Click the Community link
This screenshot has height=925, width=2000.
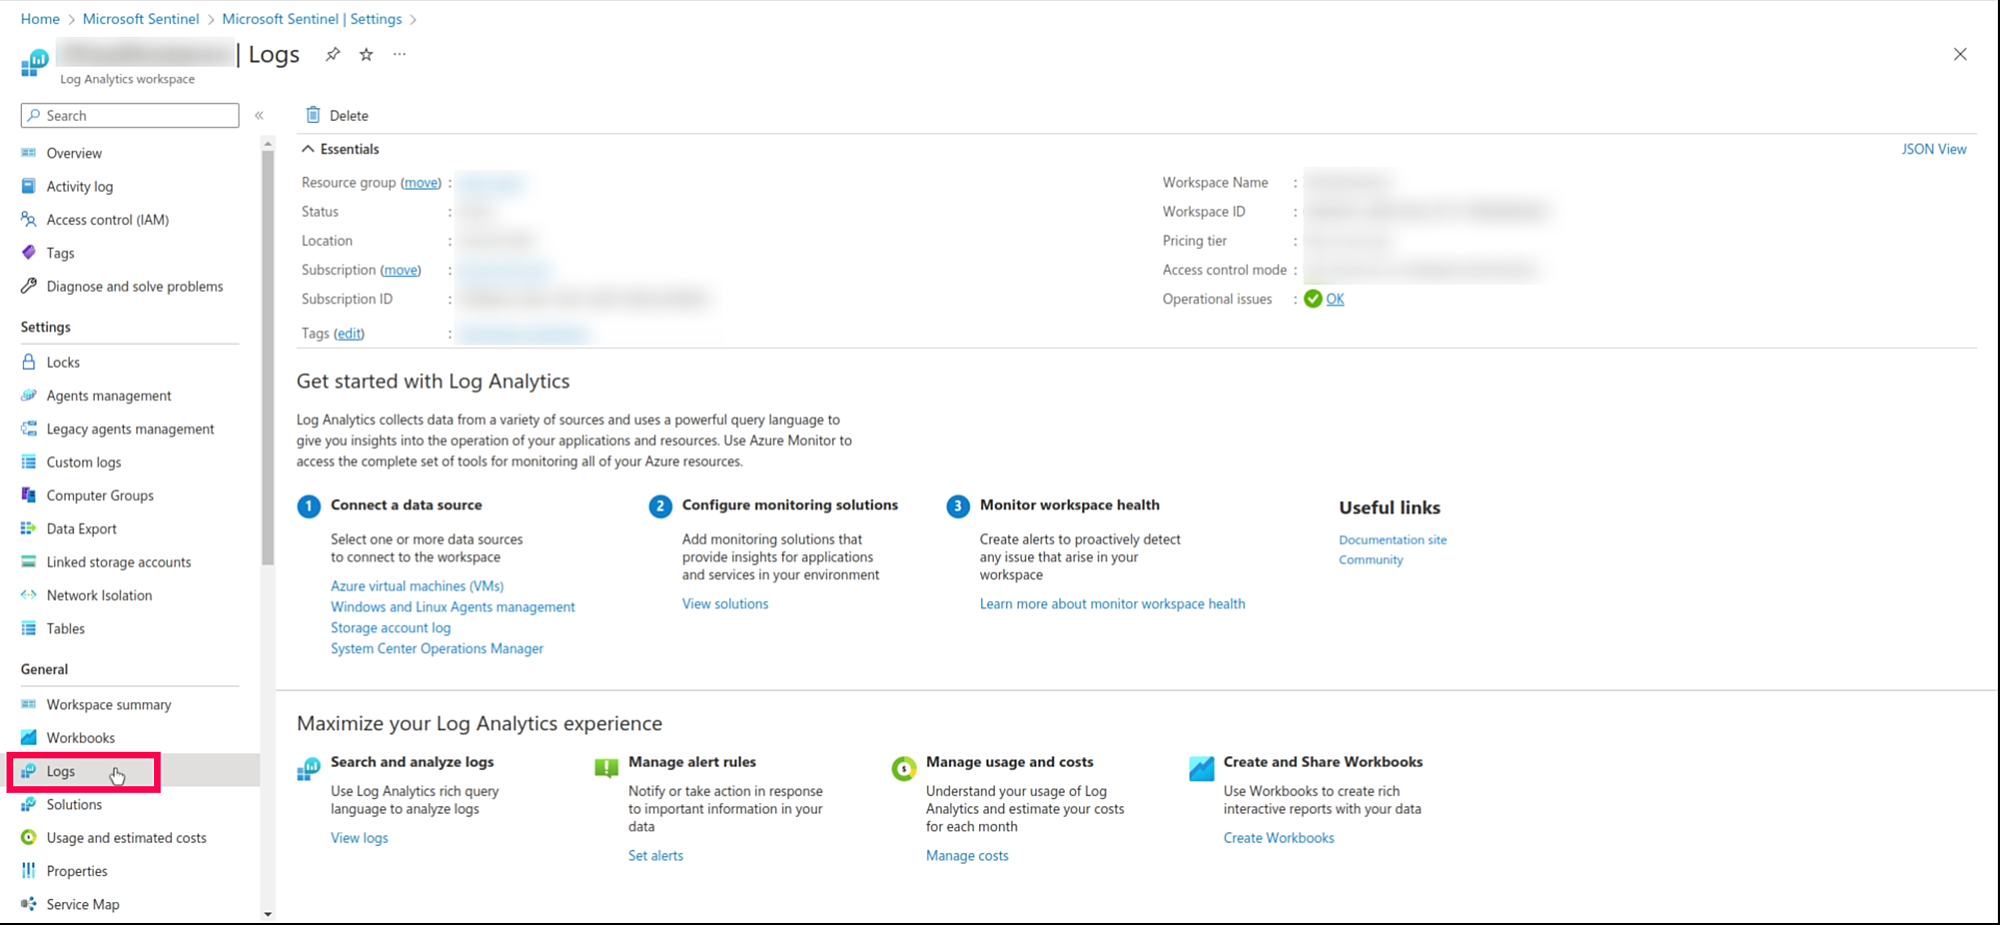point(1371,560)
